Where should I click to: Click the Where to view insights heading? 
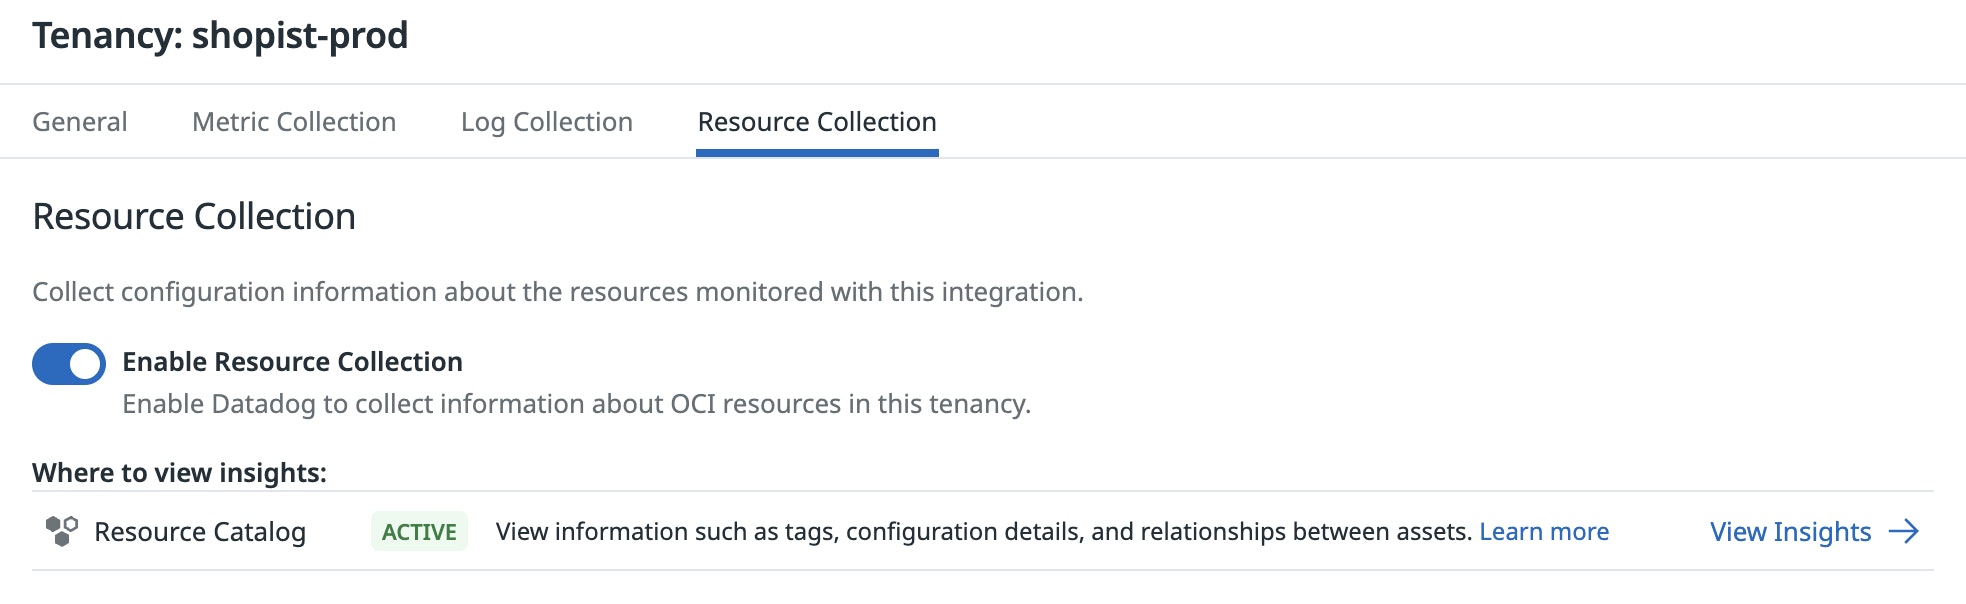click(179, 473)
